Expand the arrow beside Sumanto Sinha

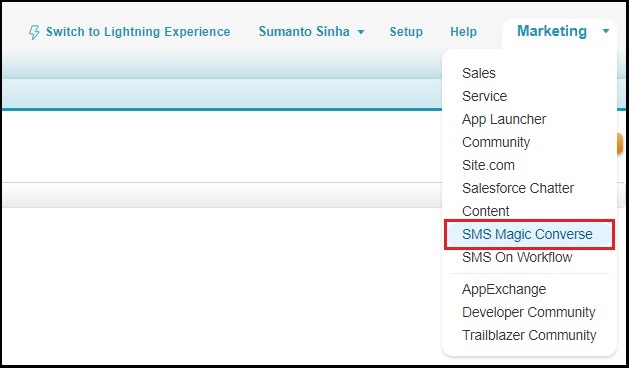tap(361, 32)
